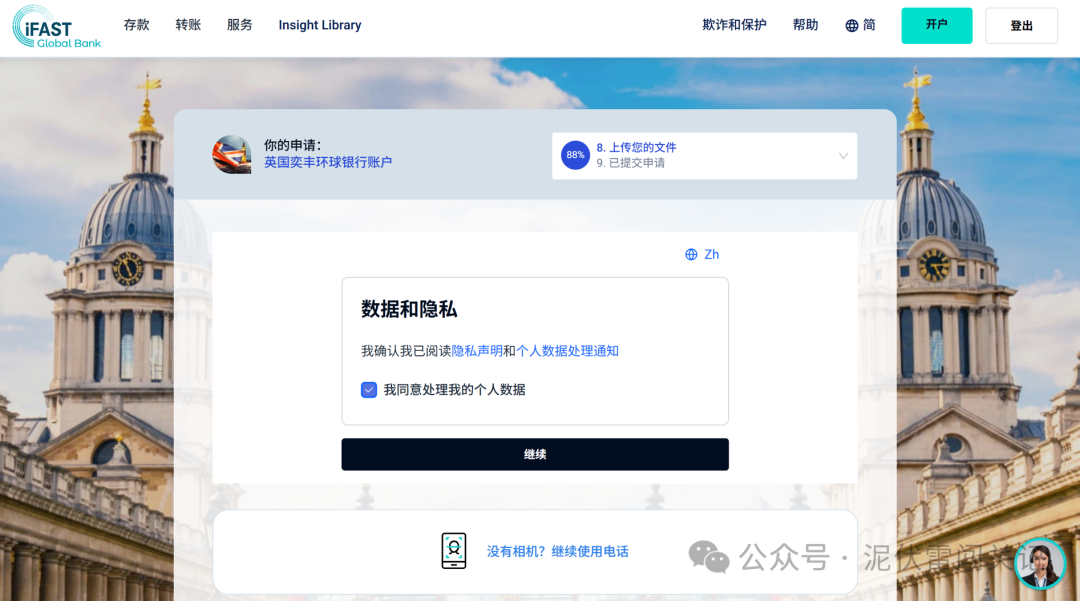
Task: Click the 继续 button
Action: tap(535, 454)
